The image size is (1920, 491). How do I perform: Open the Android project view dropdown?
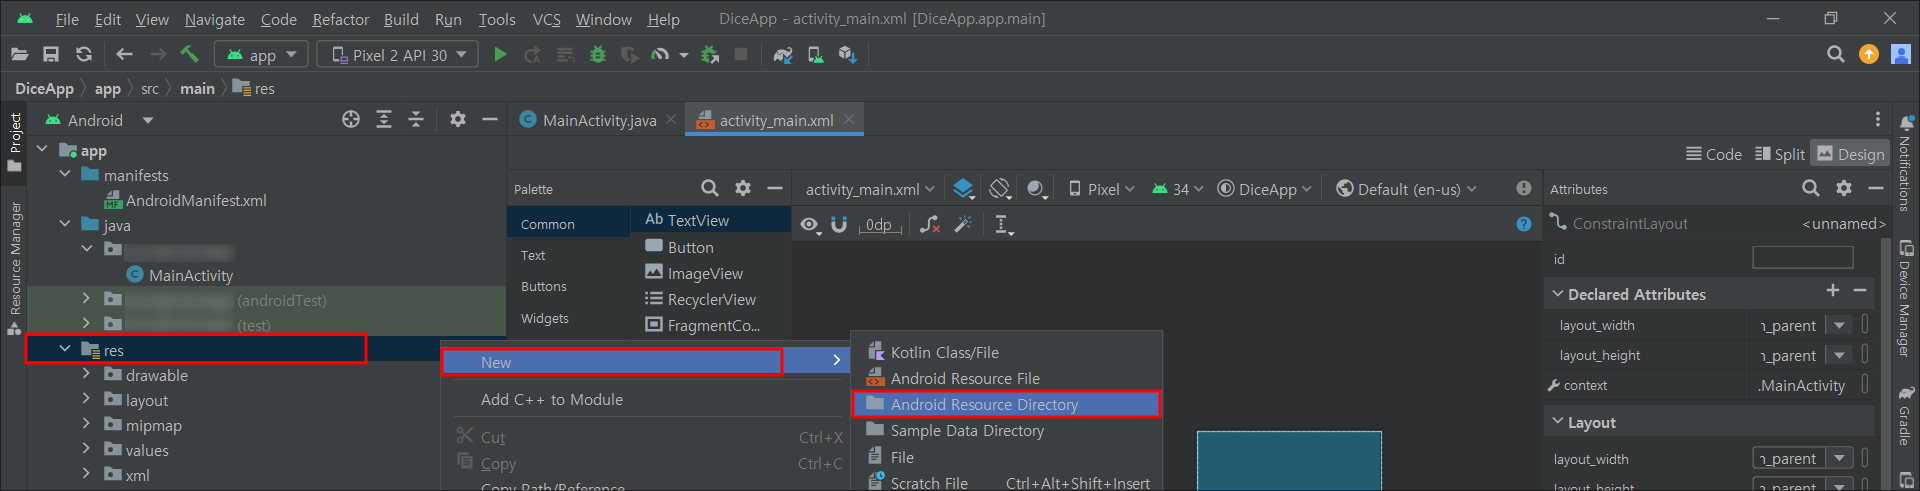click(x=99, y=120)
